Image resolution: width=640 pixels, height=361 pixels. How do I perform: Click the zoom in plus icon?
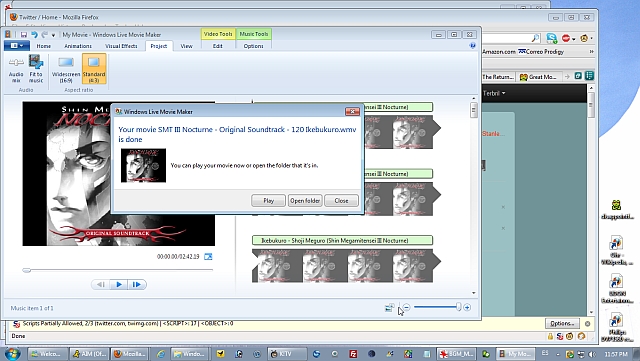[467, 307]
